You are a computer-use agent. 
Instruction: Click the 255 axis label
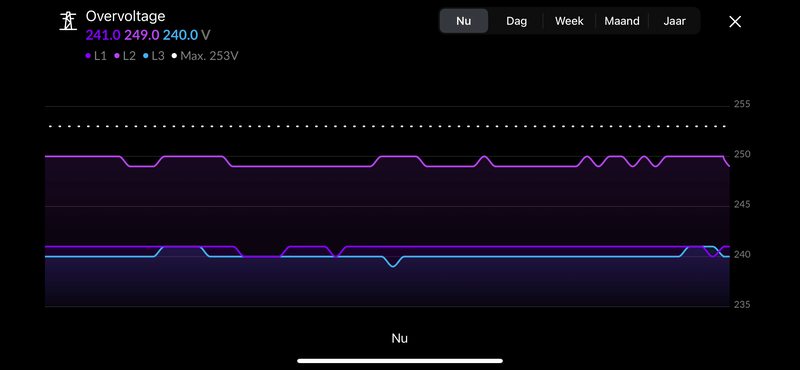[742, 104]
